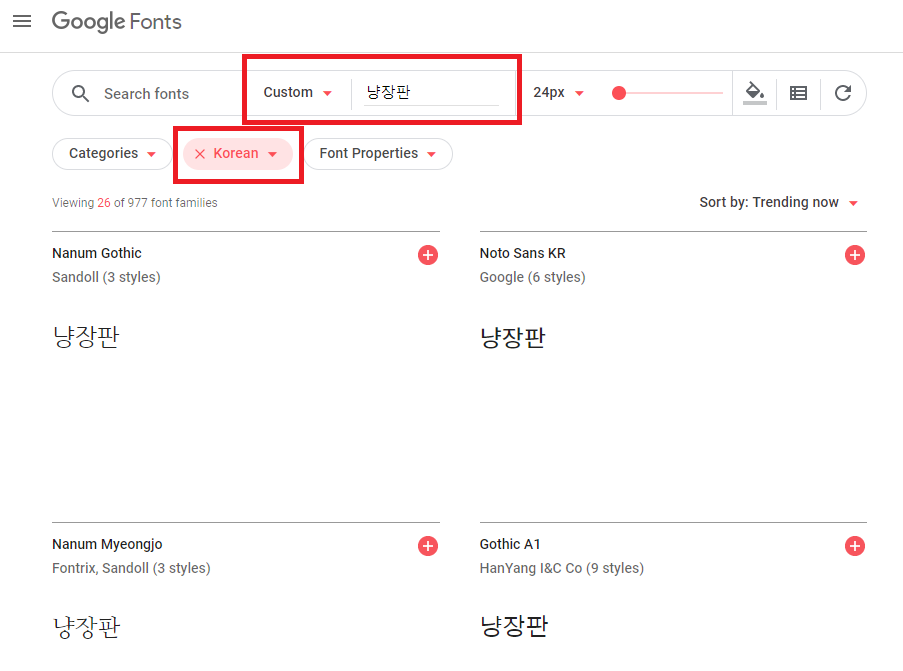Expand the Font Properties filter
The width and height of the screenshot is (903, 671).
point(378,154)
